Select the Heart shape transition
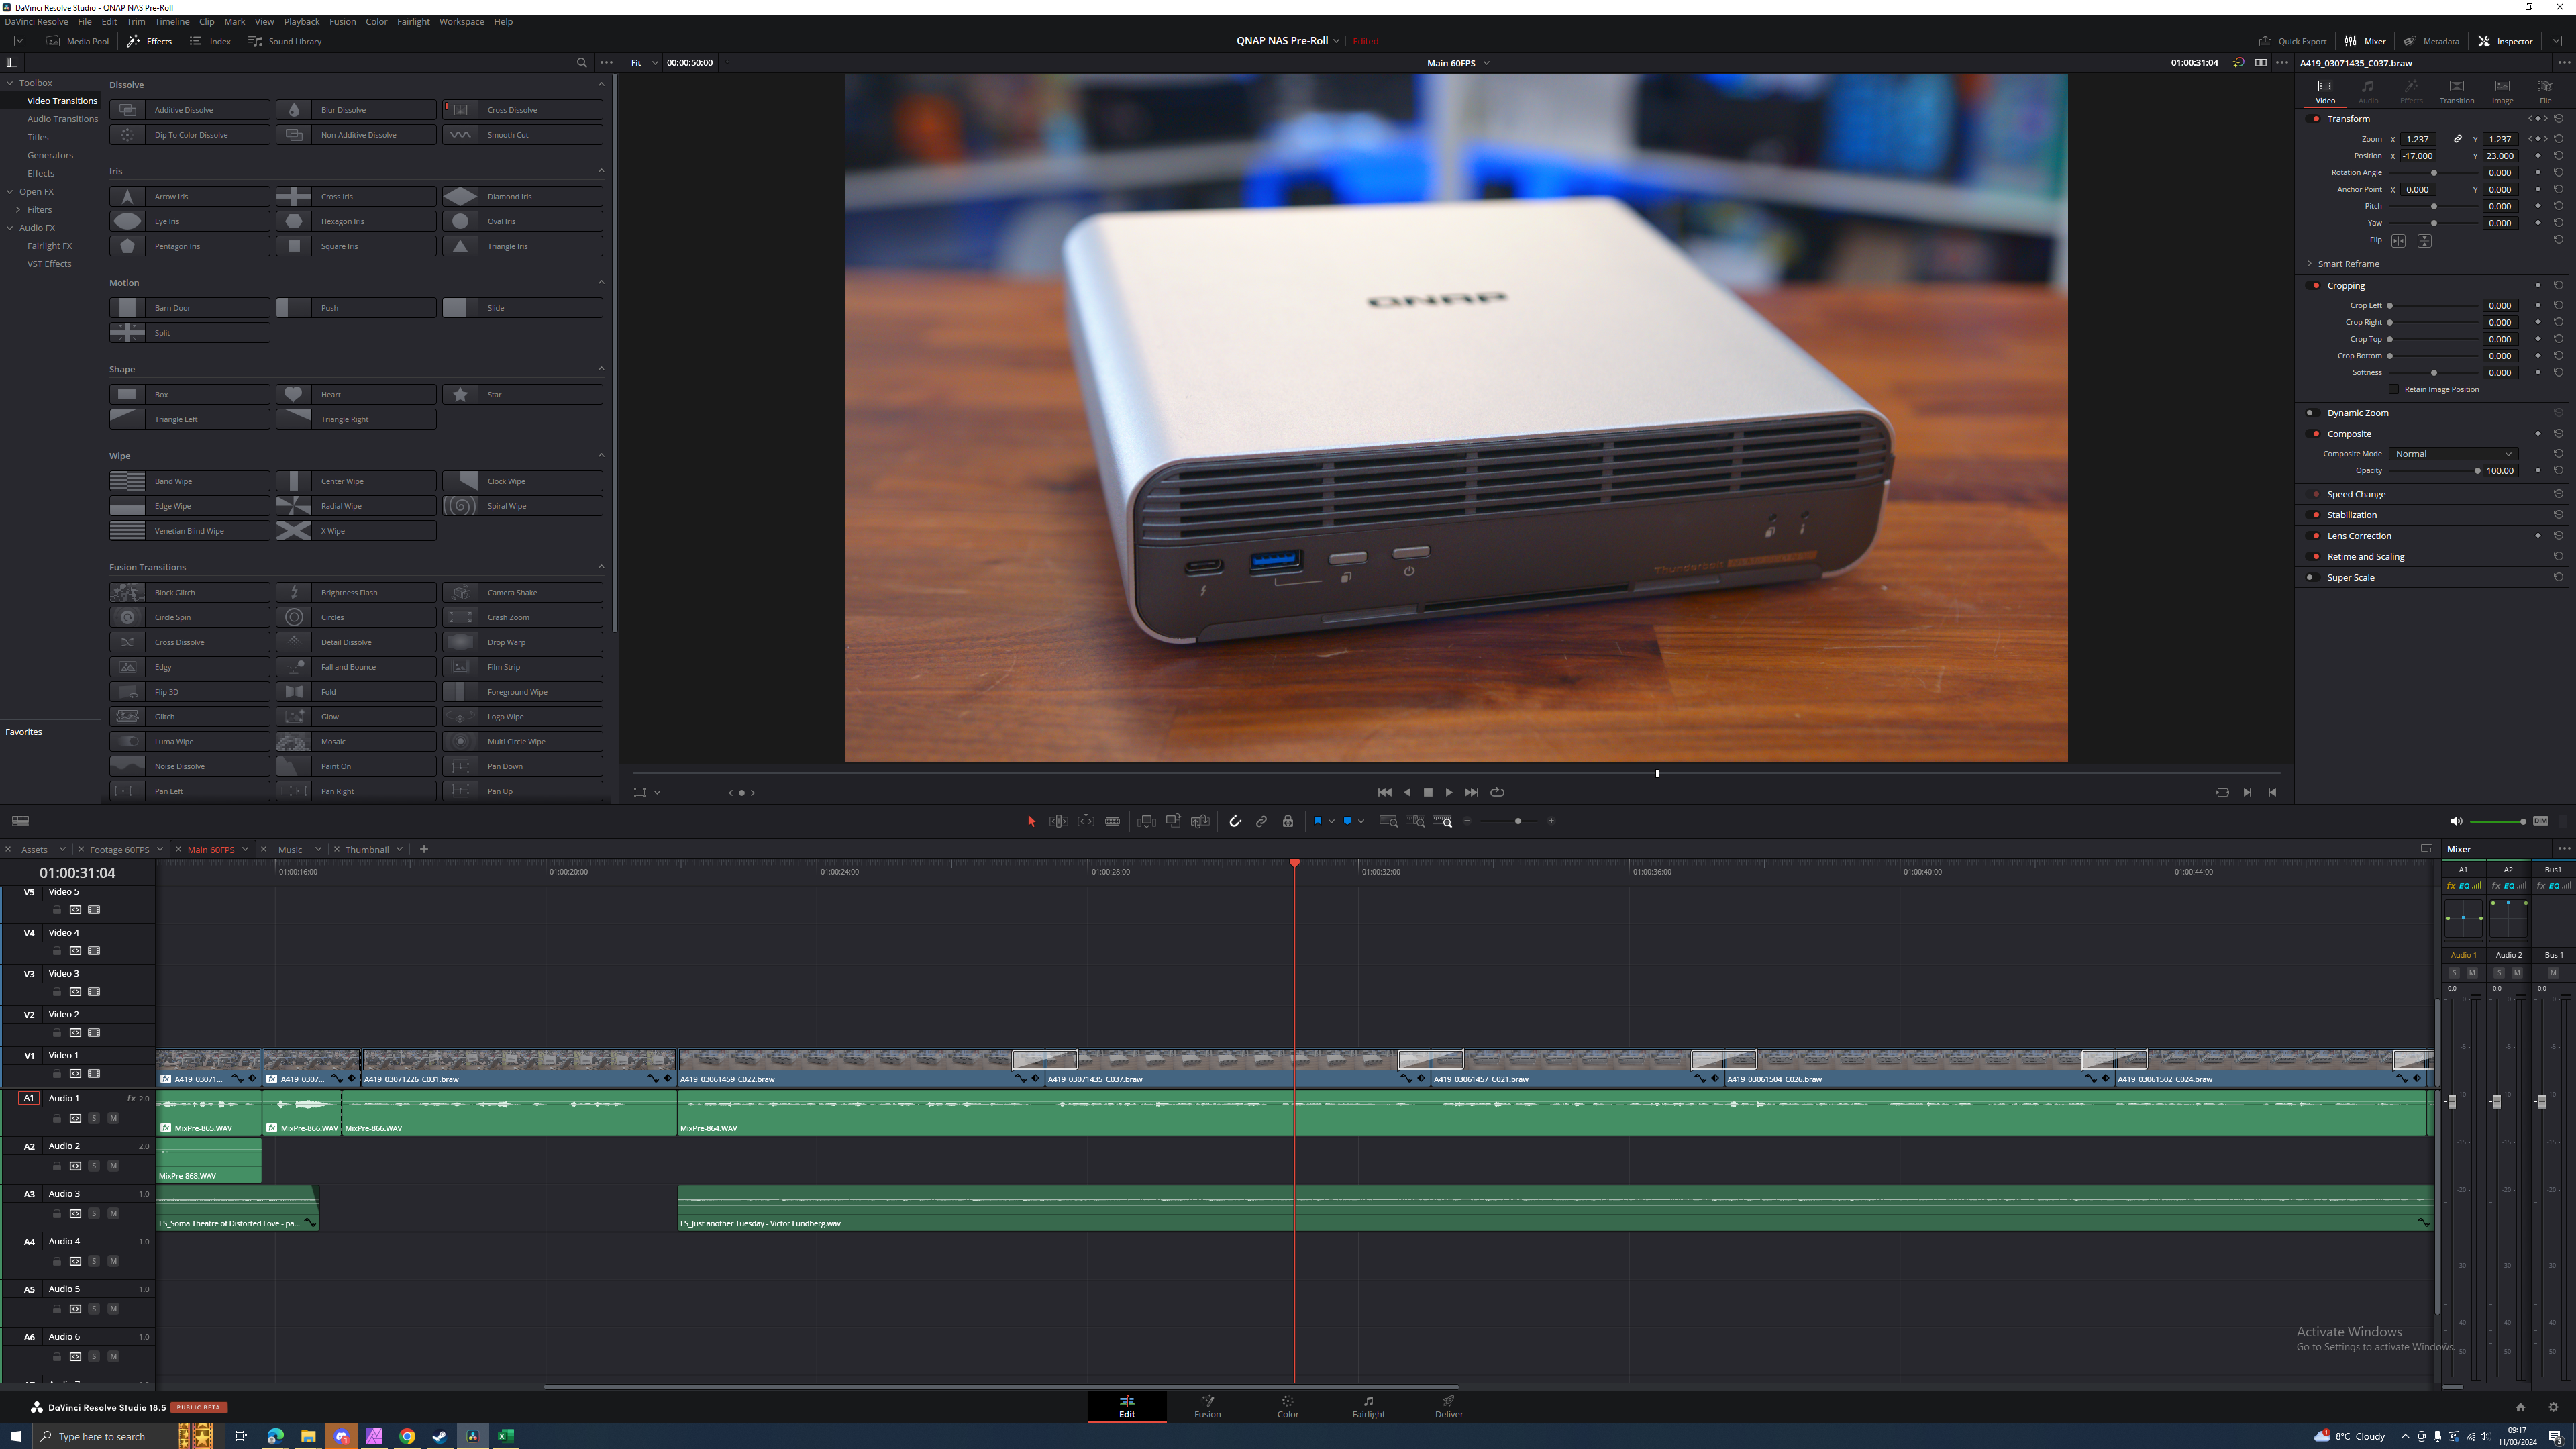Screen dimensions: 2576x1449 pos(356,394)
